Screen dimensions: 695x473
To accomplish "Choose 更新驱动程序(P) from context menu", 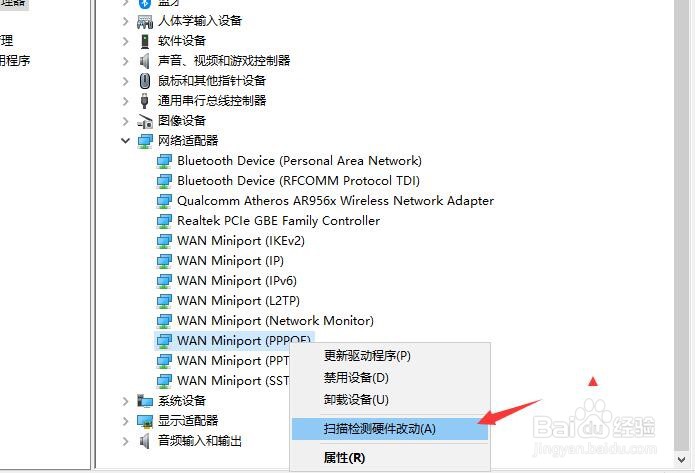I will 367,356.
